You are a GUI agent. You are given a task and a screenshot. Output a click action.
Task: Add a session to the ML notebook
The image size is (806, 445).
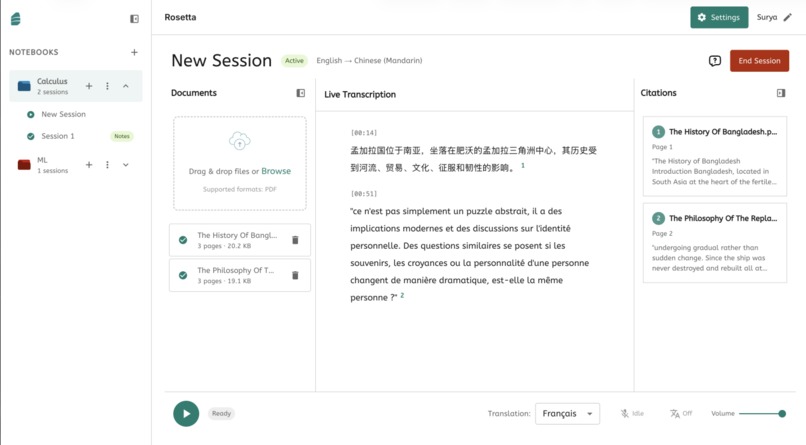pyautogui.click(x=89, y=164)
